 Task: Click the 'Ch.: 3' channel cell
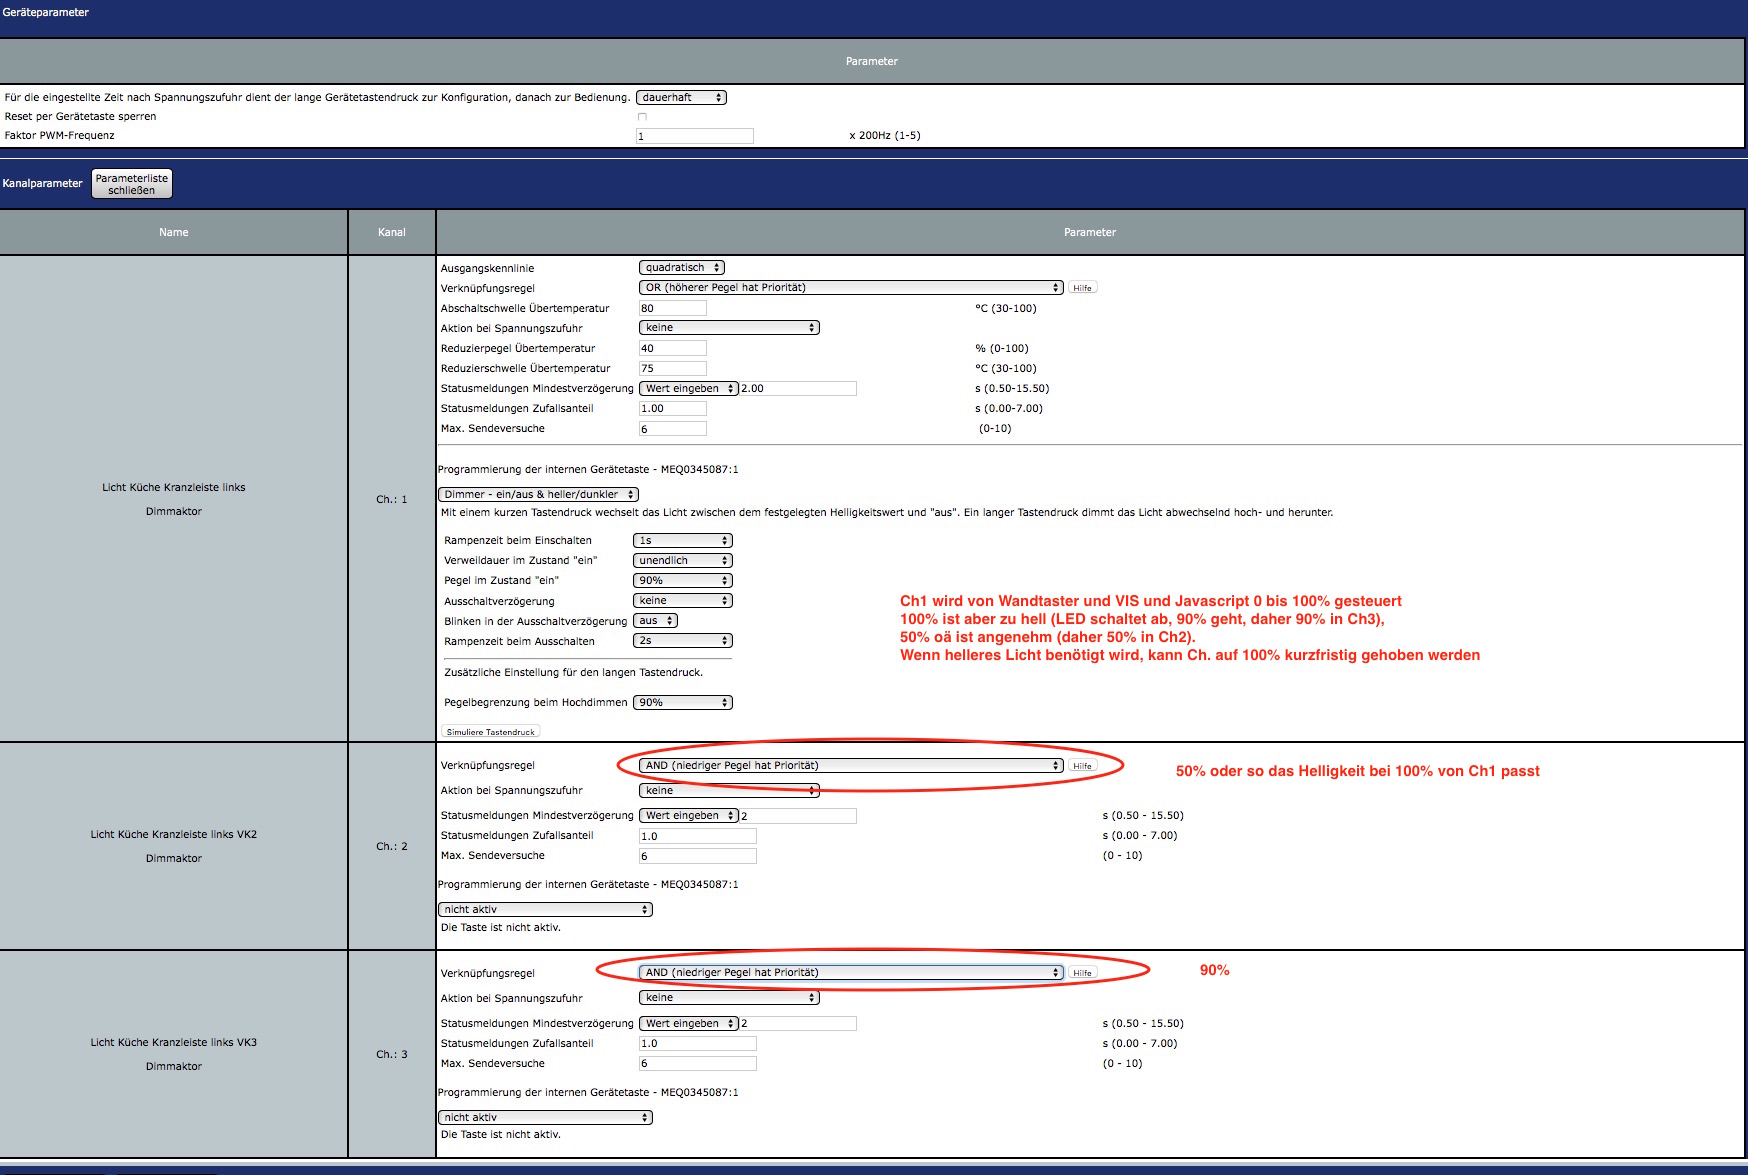pyautogui.click(x=392, y=1054)
